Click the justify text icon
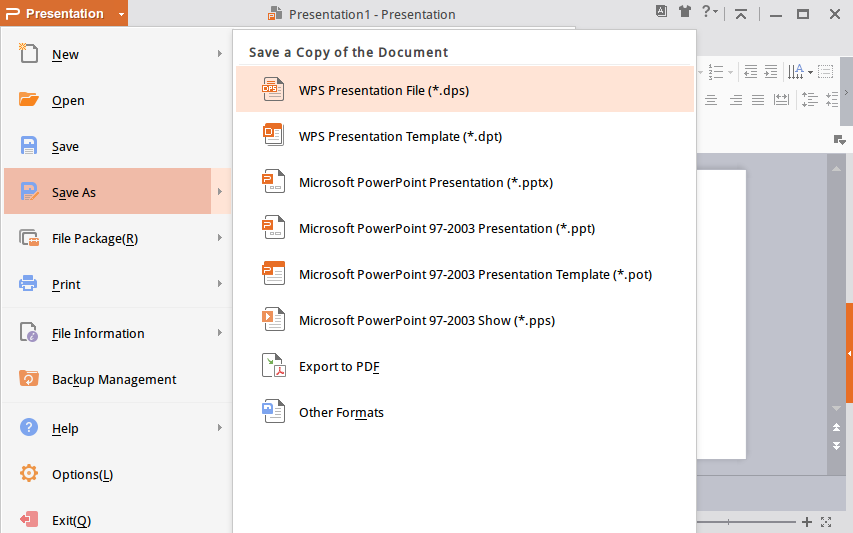 (x=758, y=100)
